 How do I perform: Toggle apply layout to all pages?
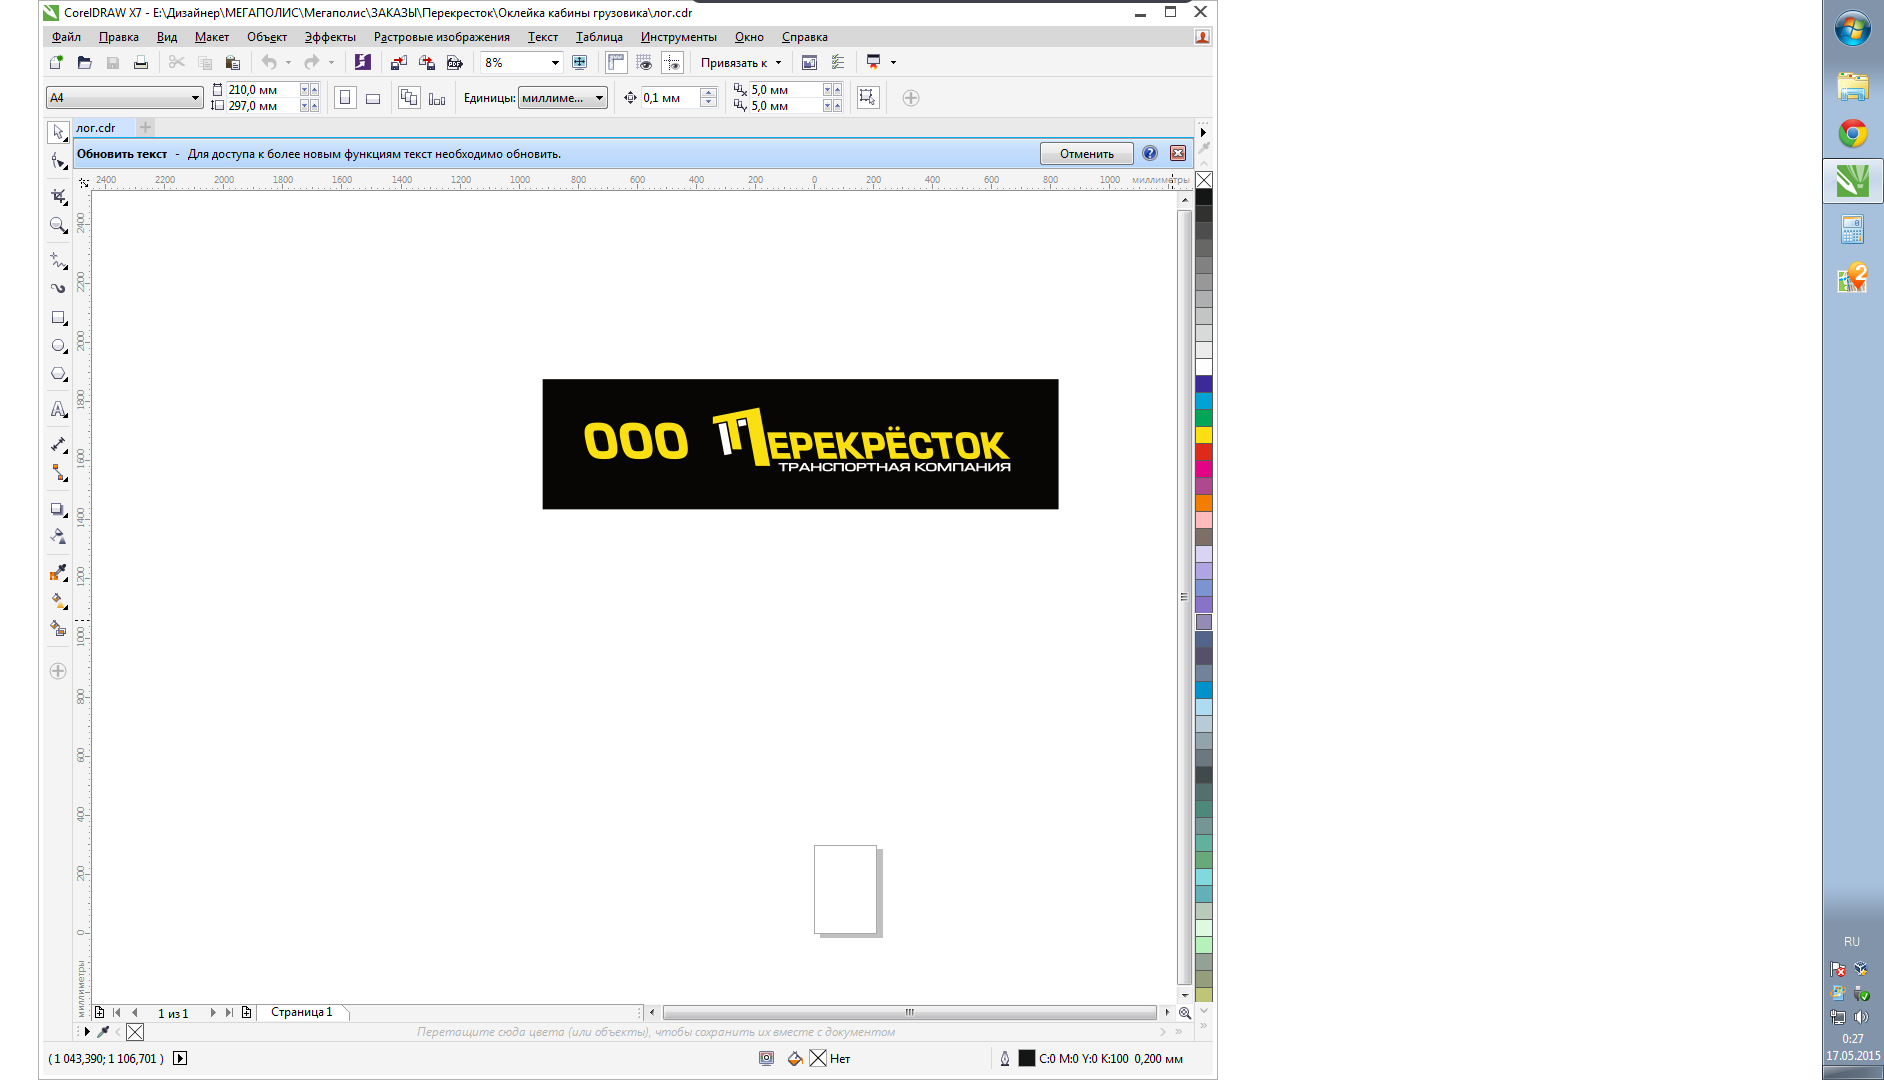pos(409,98)
